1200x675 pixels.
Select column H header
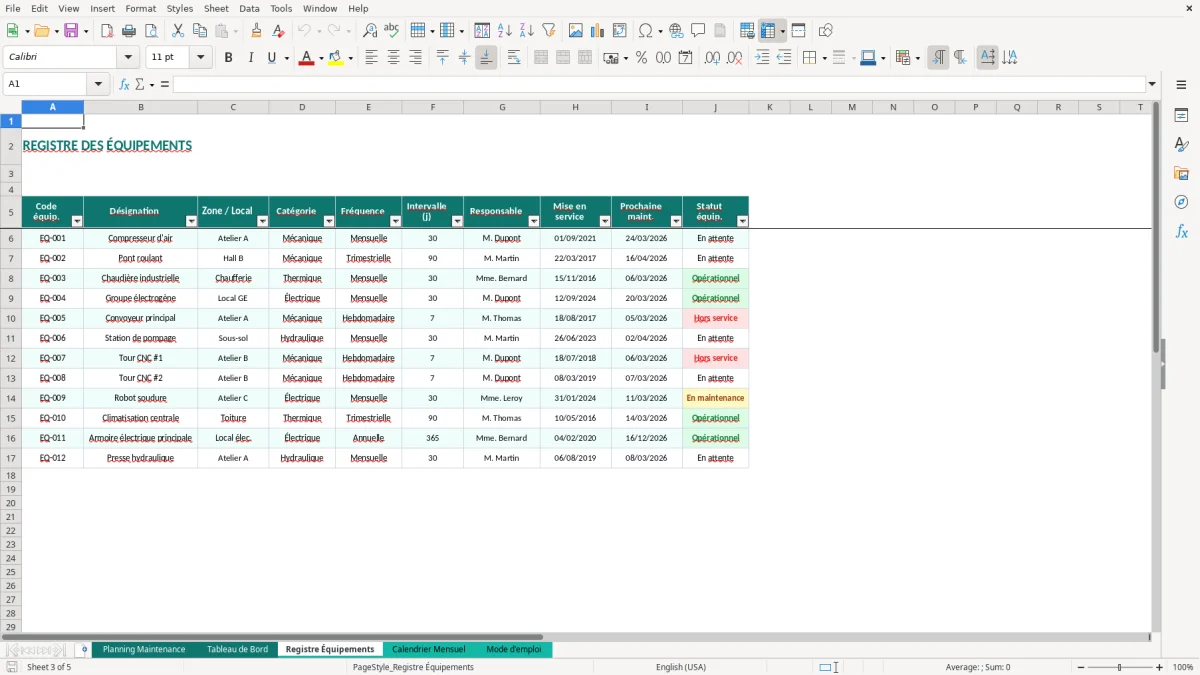point(575,107)
